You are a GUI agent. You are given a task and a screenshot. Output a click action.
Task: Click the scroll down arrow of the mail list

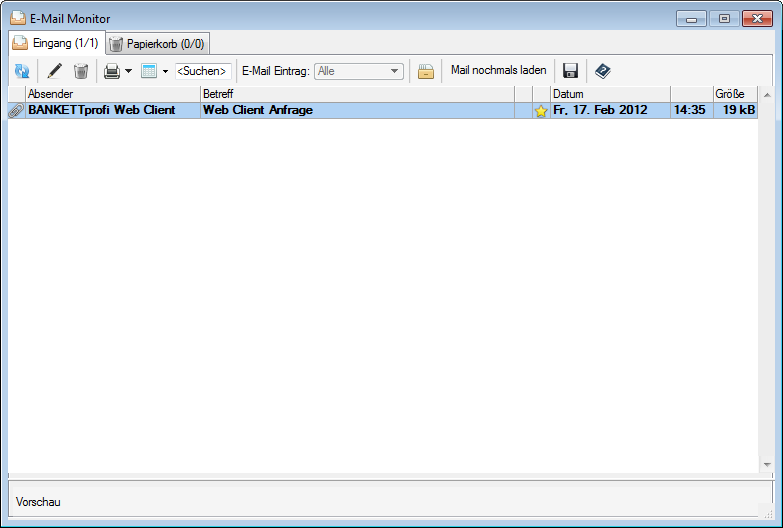[x=767, y=466]
